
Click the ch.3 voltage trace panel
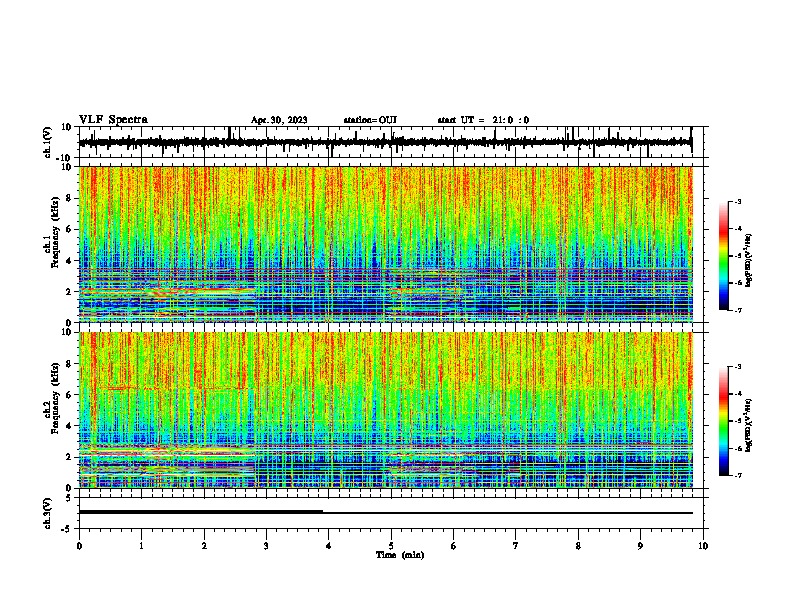point(391,513)
